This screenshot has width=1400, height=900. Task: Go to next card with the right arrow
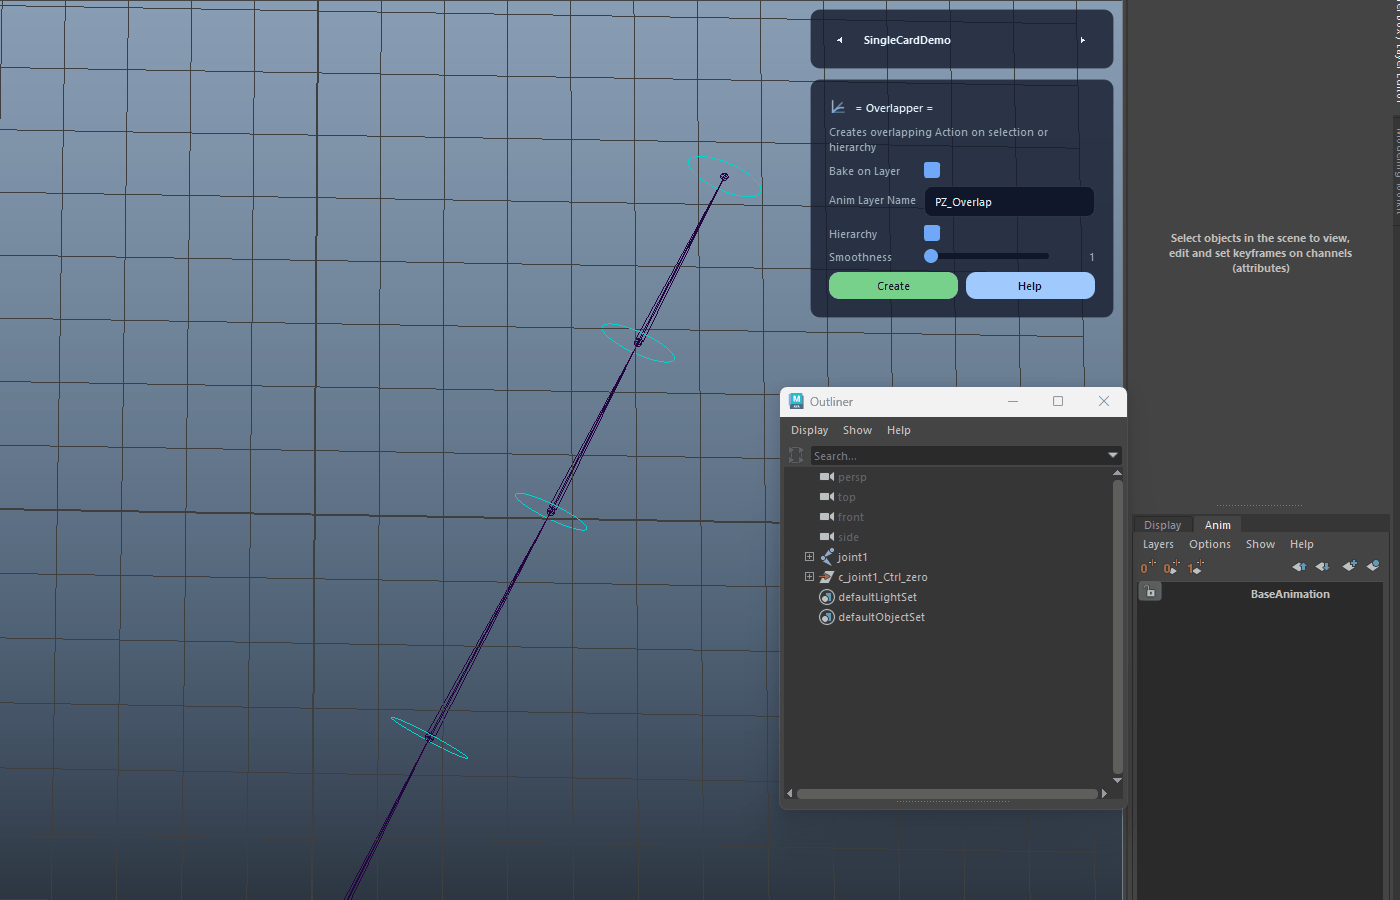1082,40
